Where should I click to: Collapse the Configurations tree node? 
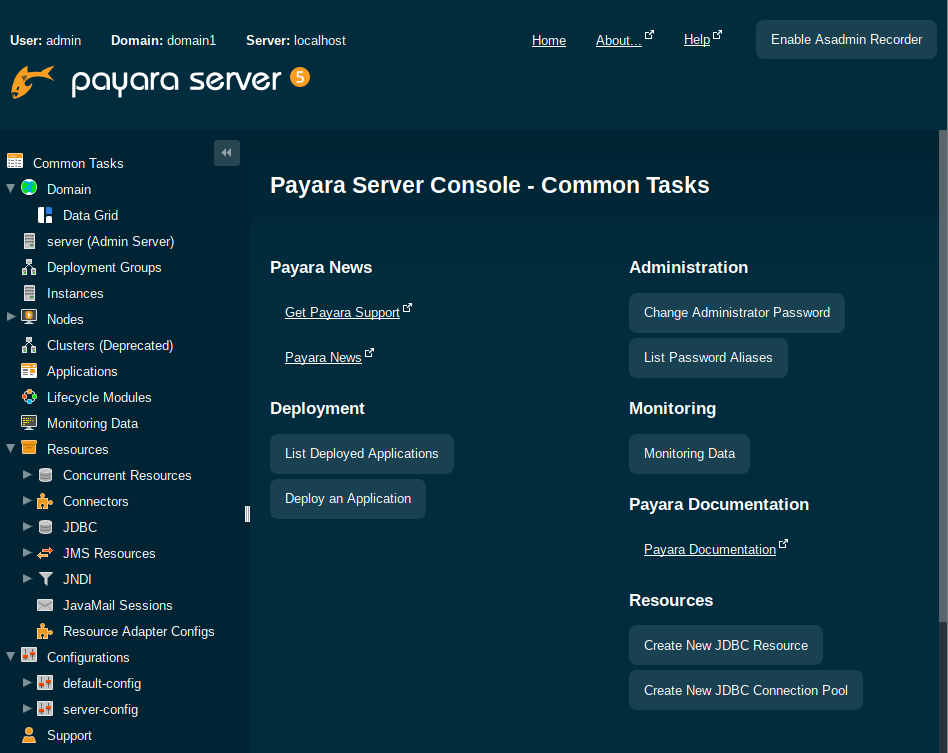(x=11, y=657)
